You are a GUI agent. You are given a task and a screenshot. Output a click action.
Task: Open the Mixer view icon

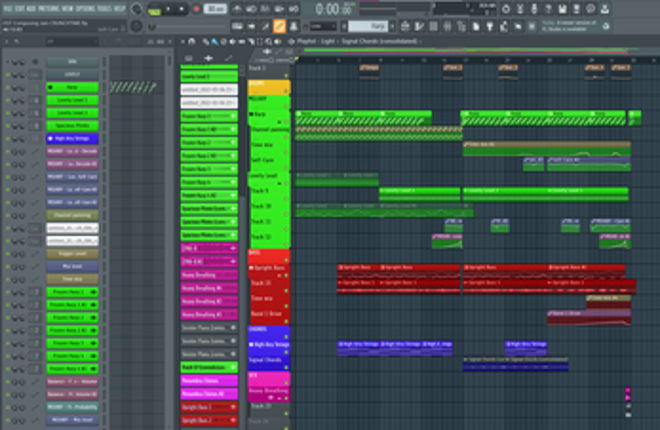447,27
